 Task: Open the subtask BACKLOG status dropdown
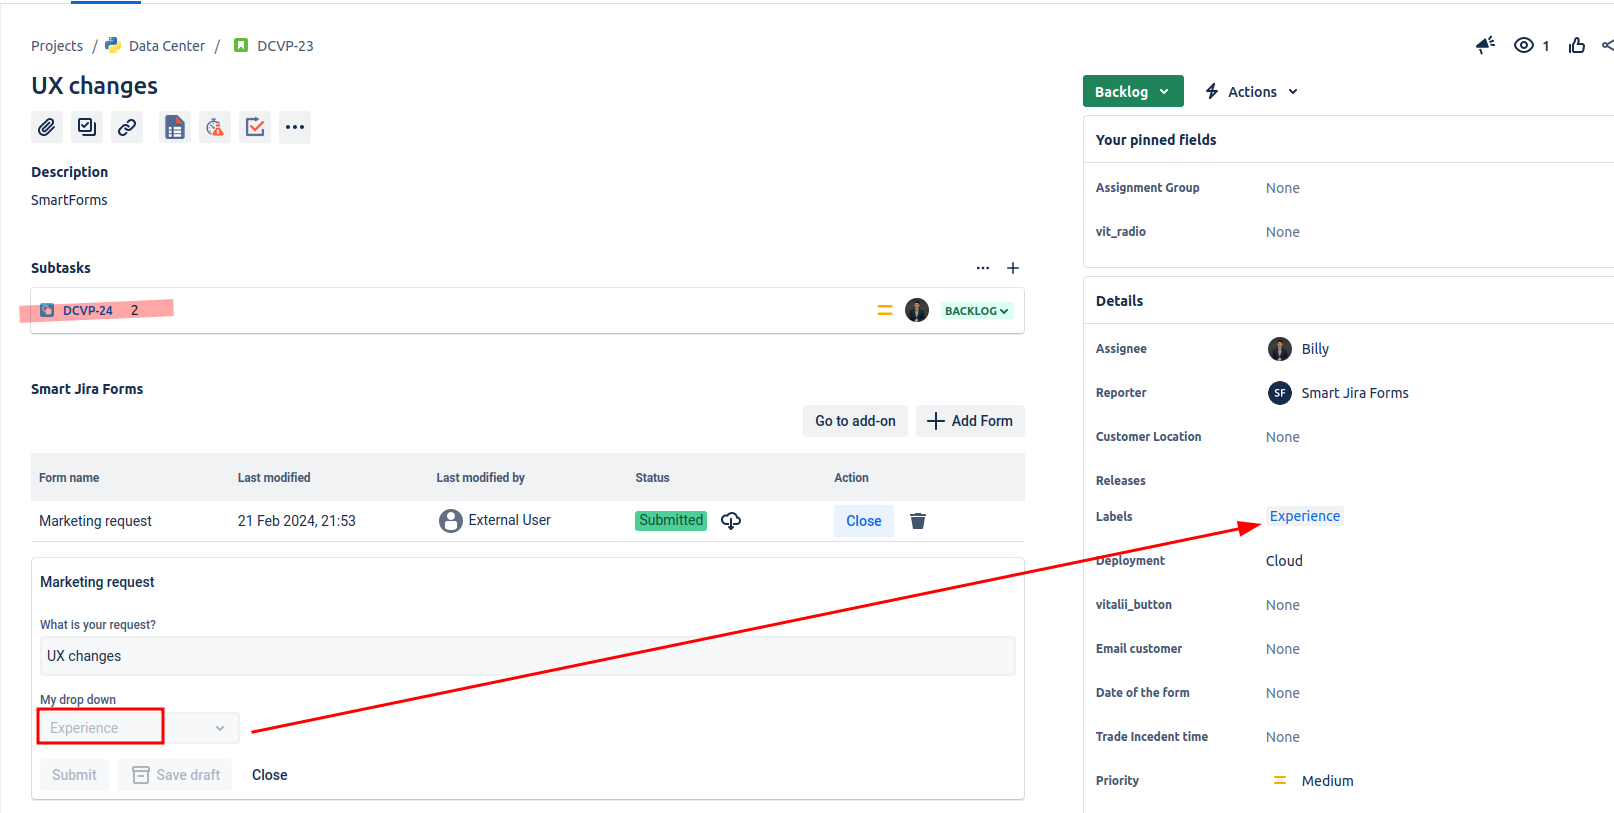click(x=976, y=311)
